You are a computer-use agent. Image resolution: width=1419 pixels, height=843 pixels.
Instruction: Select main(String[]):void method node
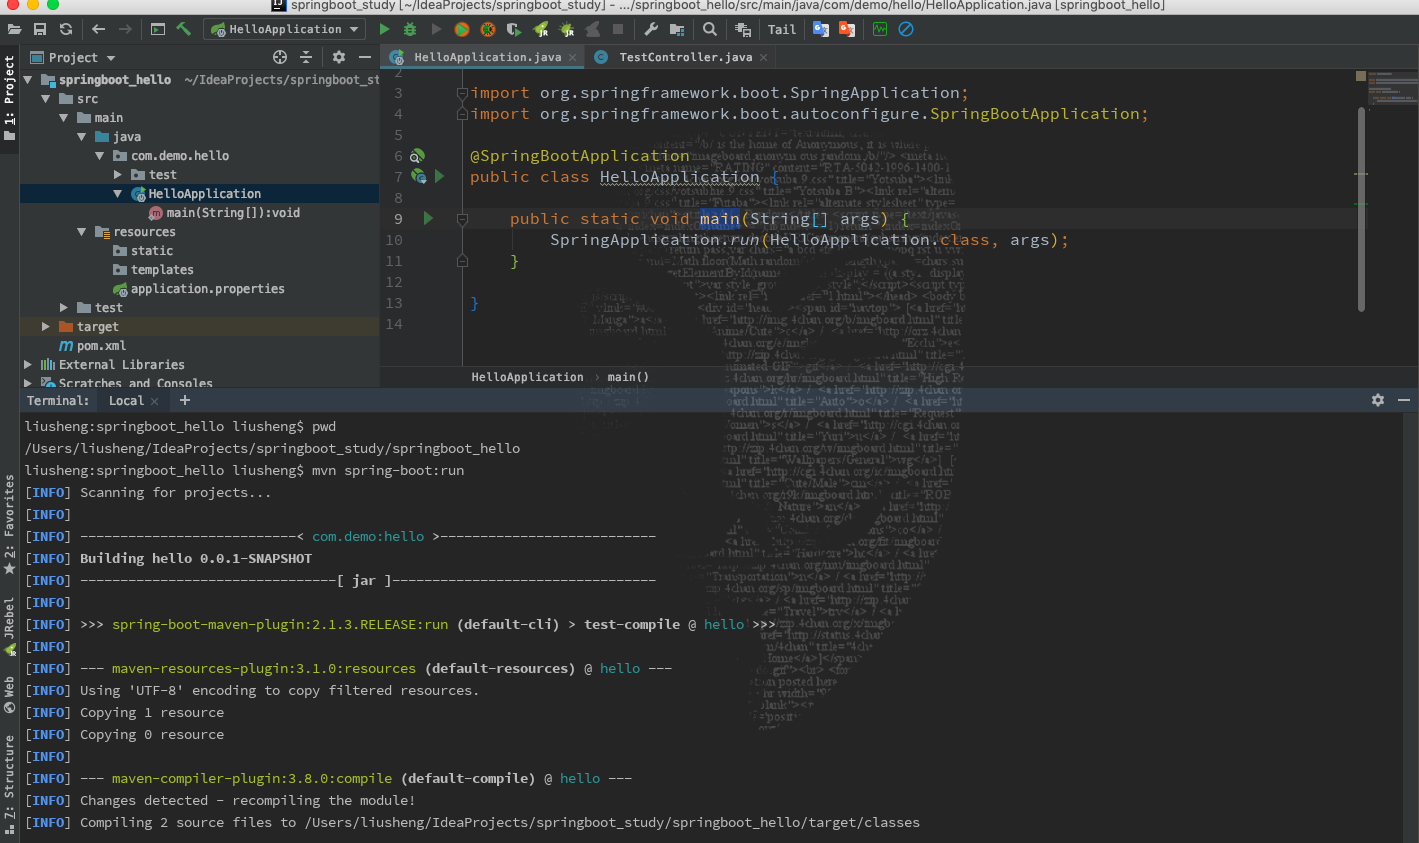point(232,212)
